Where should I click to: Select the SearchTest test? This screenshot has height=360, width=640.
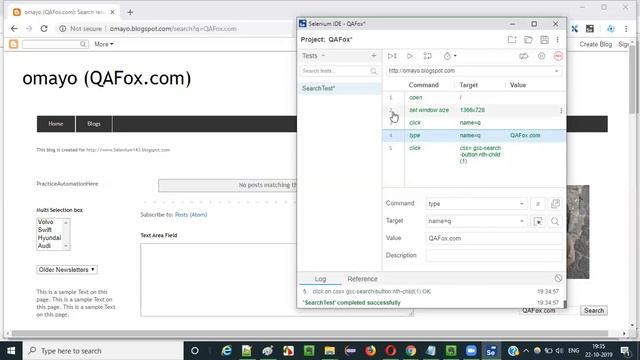[x=340, y=88]
